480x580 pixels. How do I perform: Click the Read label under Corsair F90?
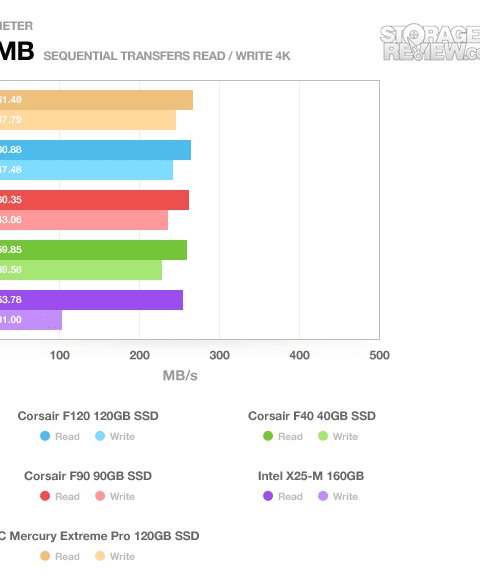(x=67, y=496)
